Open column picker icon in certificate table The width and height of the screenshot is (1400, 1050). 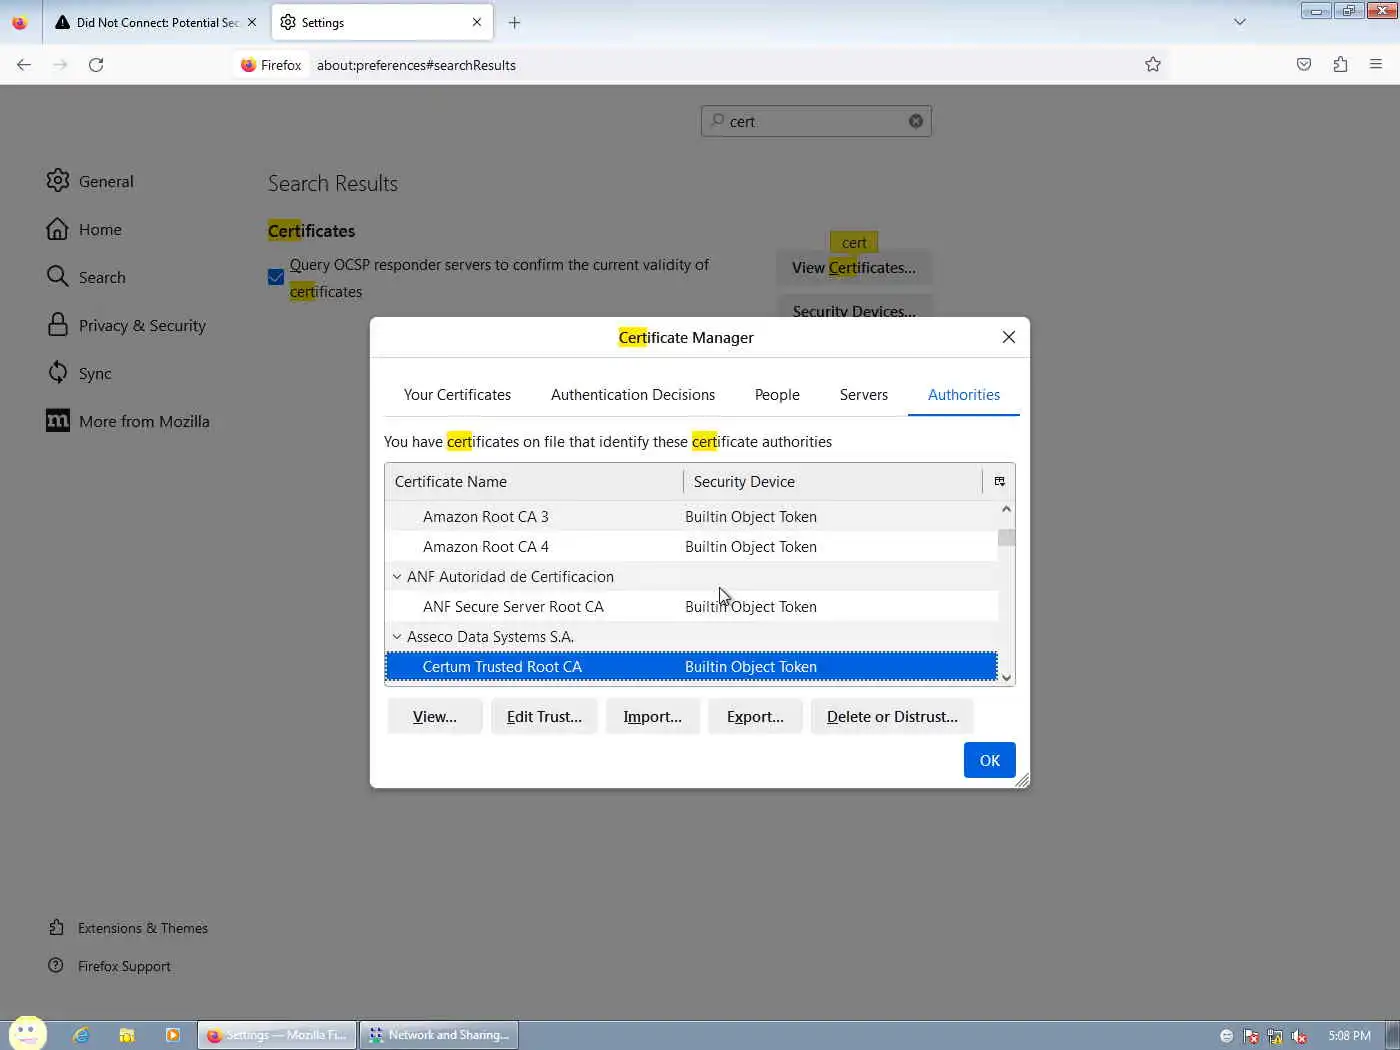coord(999,482)
